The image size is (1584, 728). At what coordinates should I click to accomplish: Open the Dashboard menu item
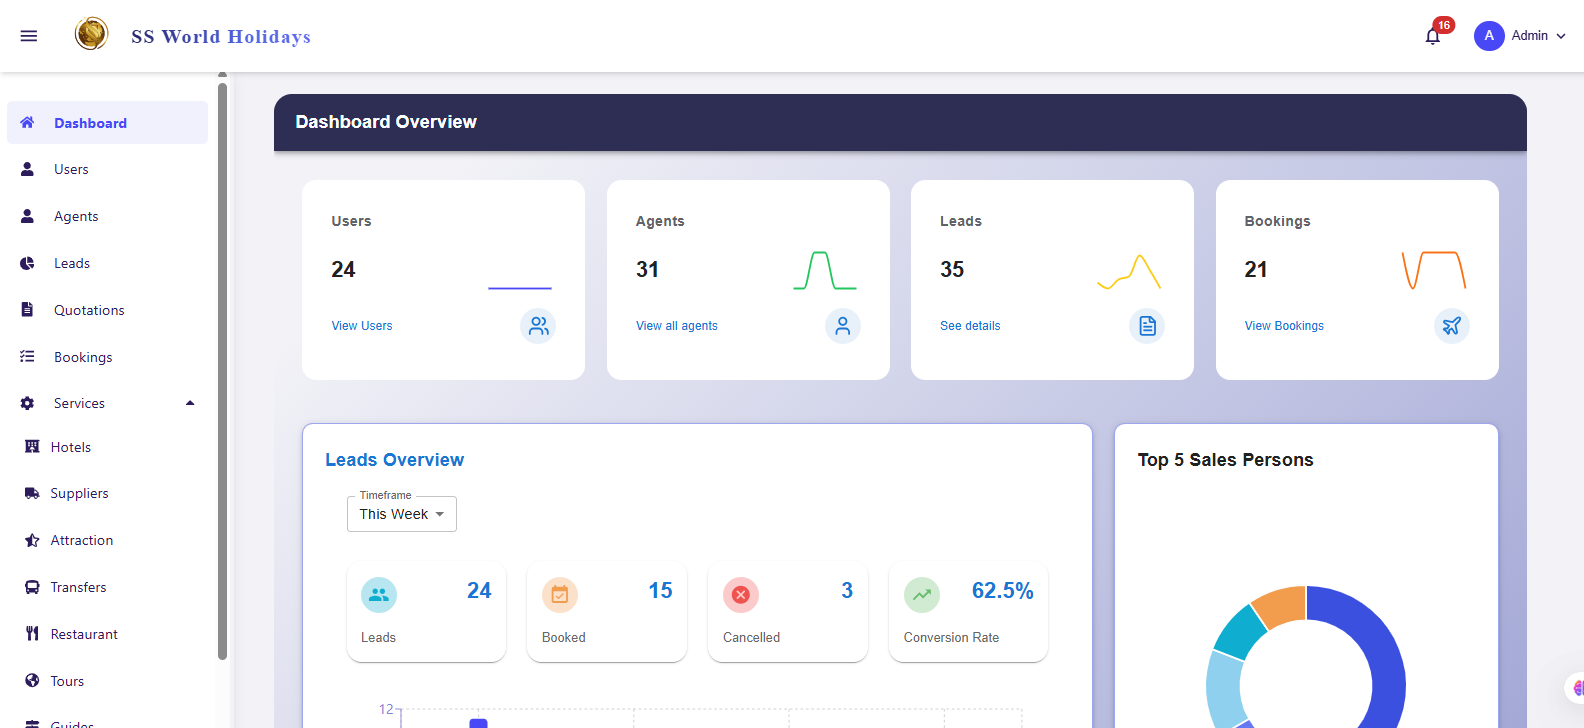107,123
